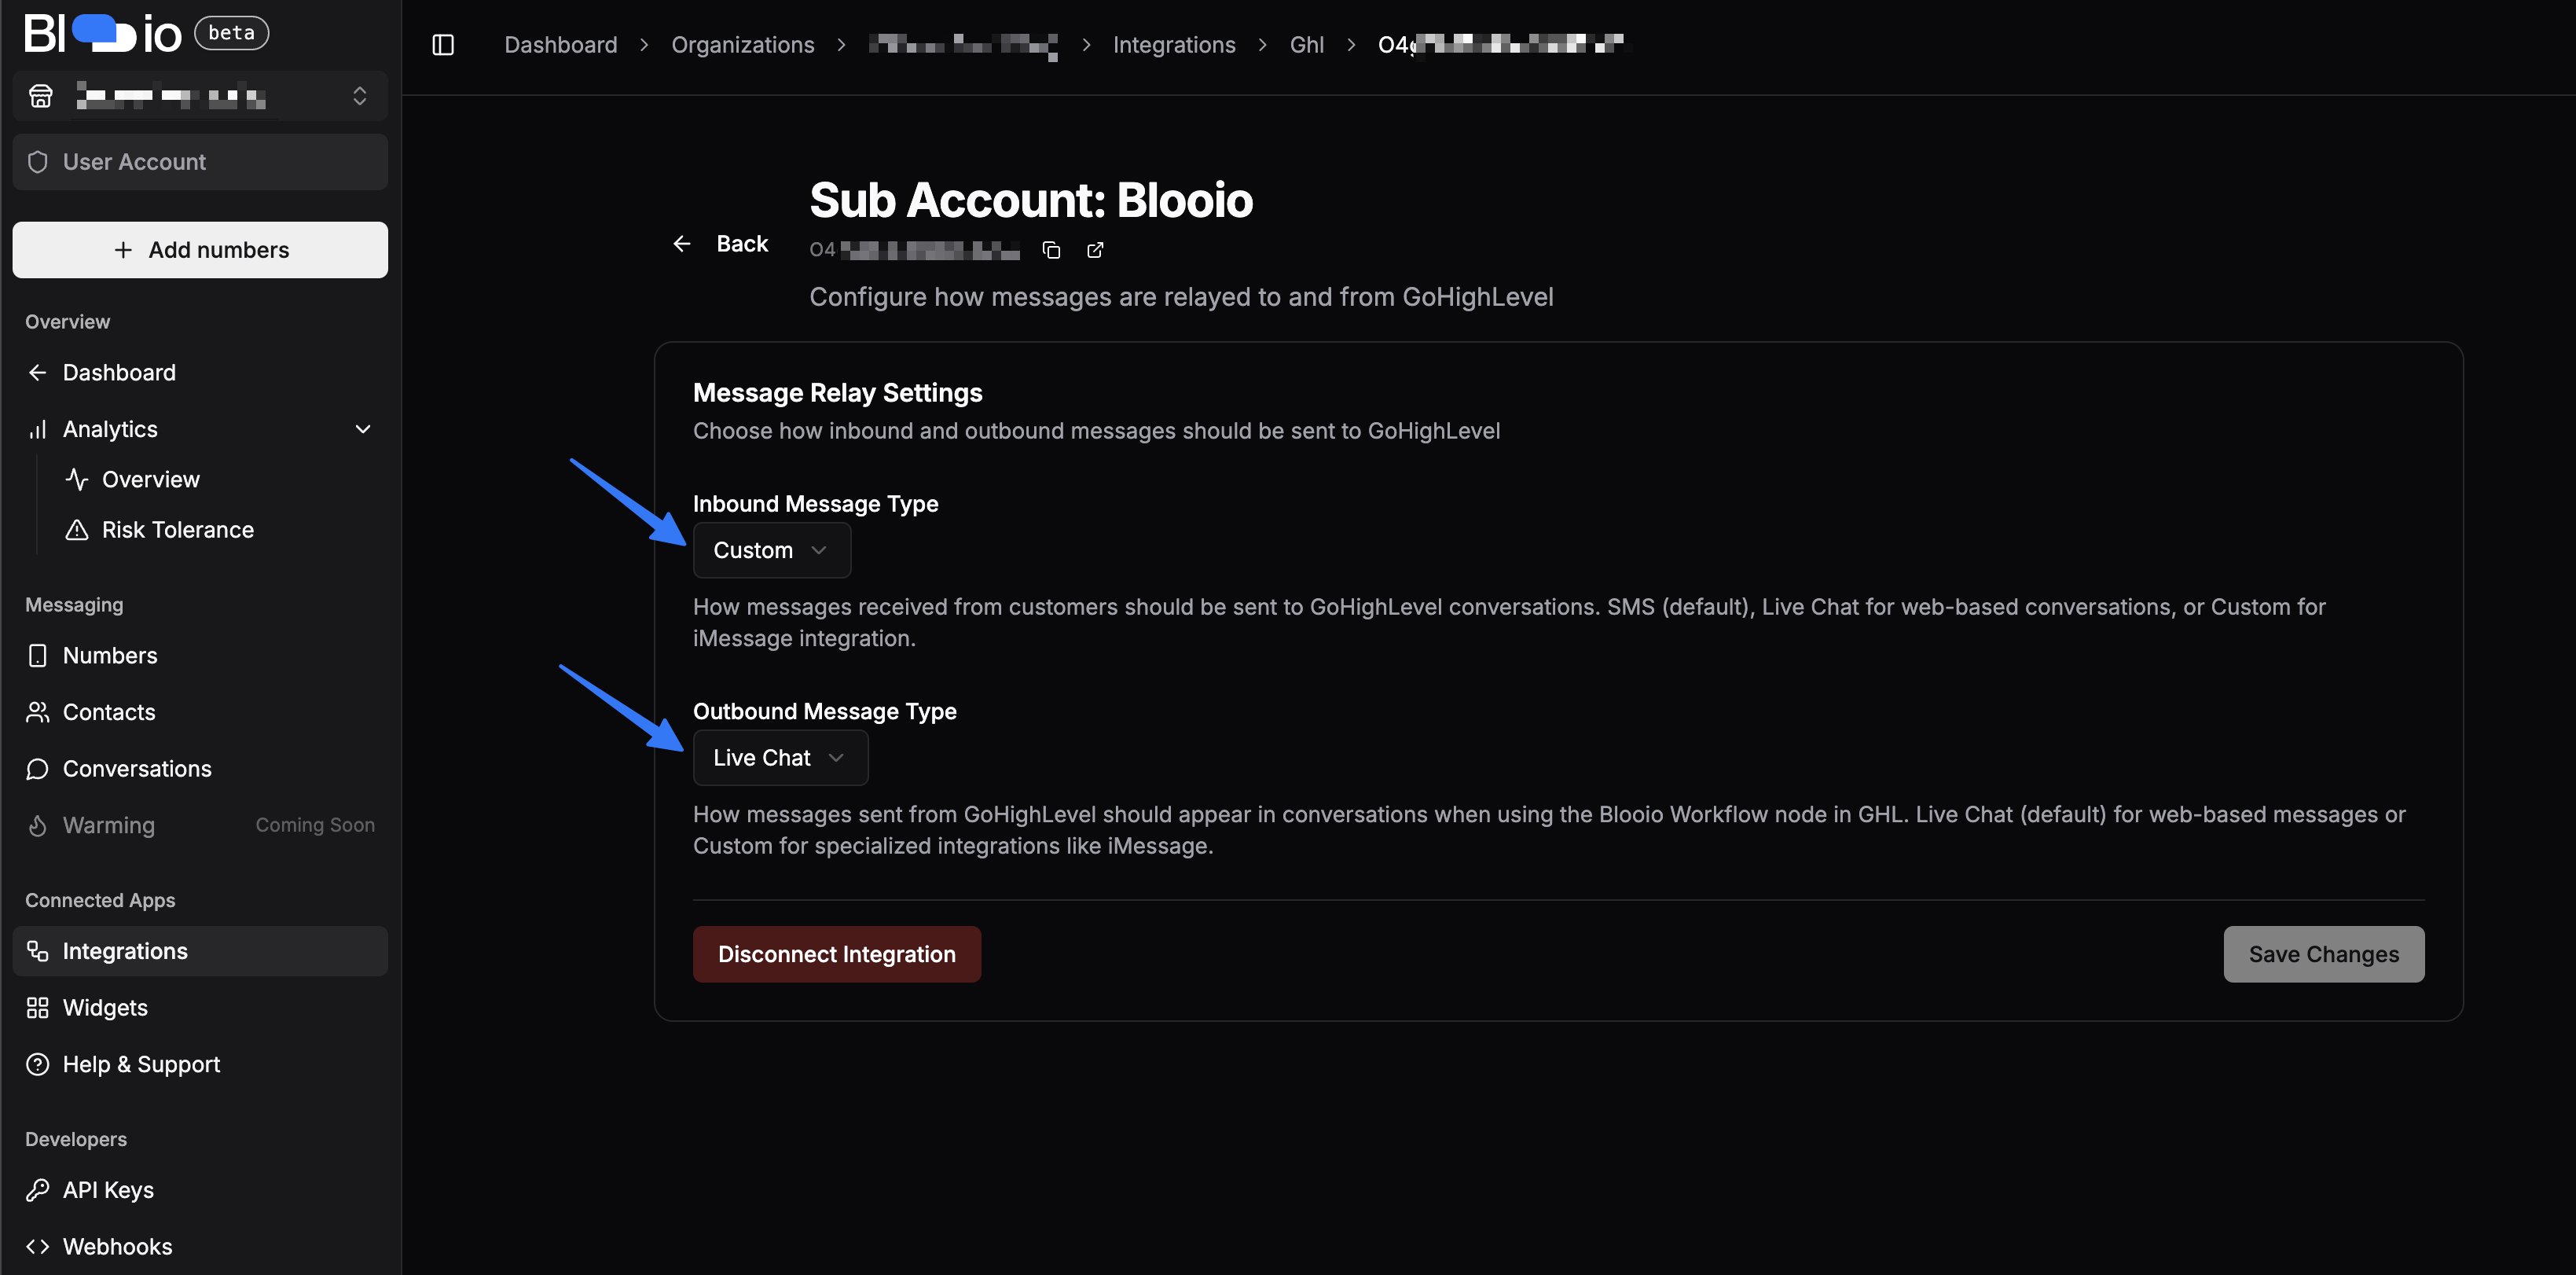This screenshot has width=2576, height=1275.
Task: Click the Numbers phone icon
Action: pos(38,655)
